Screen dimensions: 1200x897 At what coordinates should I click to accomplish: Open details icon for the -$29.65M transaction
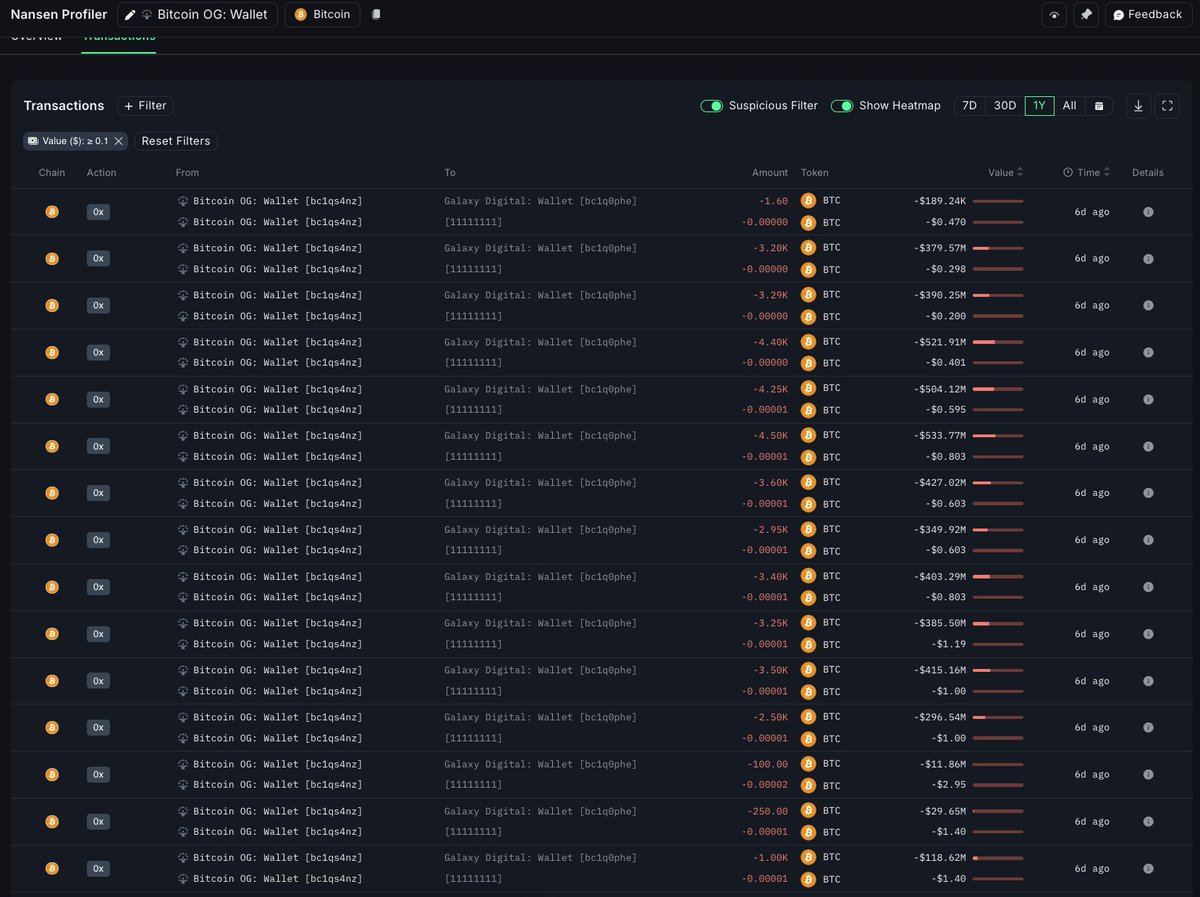1148,821
